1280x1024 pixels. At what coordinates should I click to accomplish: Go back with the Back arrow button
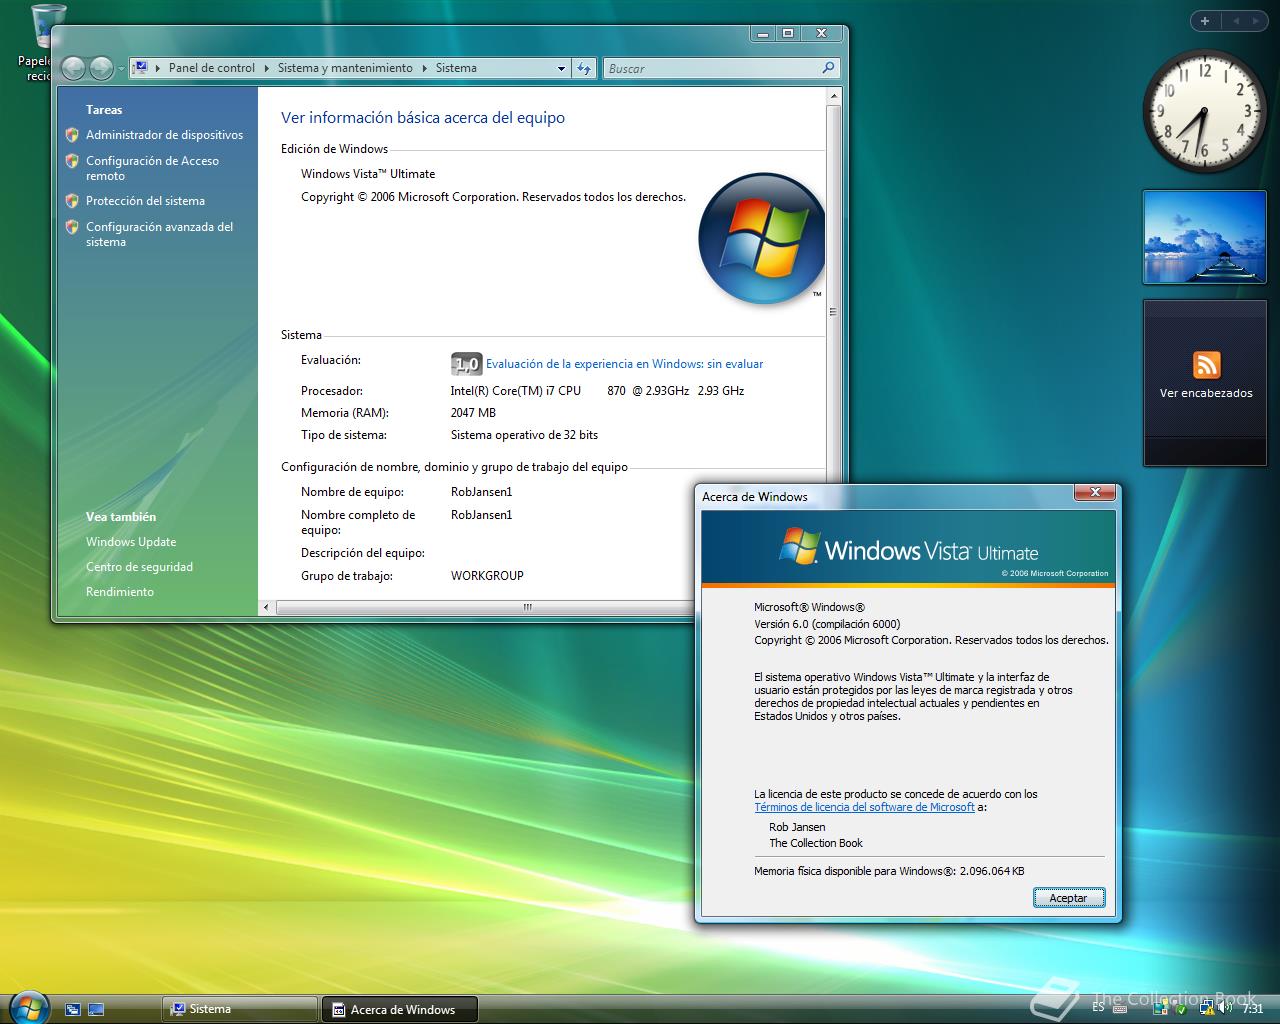73,68
